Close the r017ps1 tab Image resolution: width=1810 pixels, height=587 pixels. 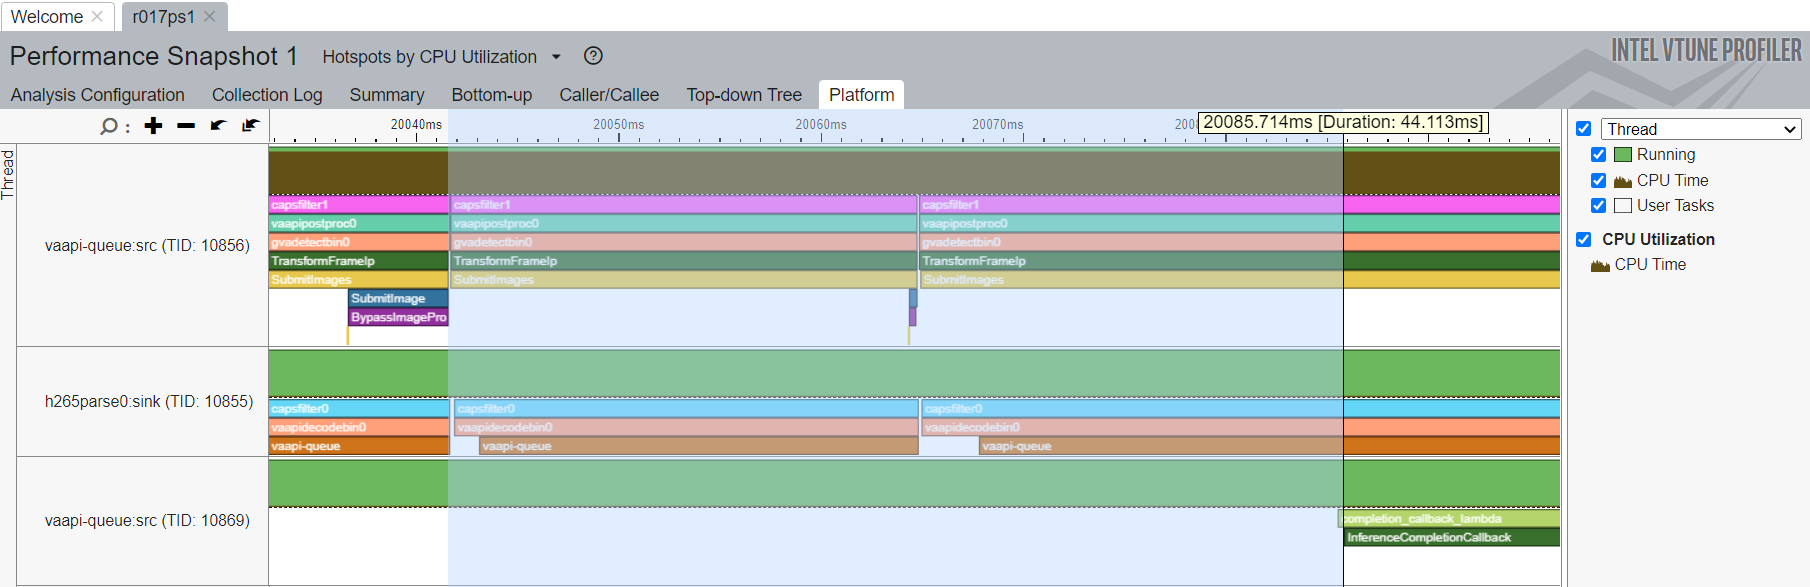click(210, 16)
